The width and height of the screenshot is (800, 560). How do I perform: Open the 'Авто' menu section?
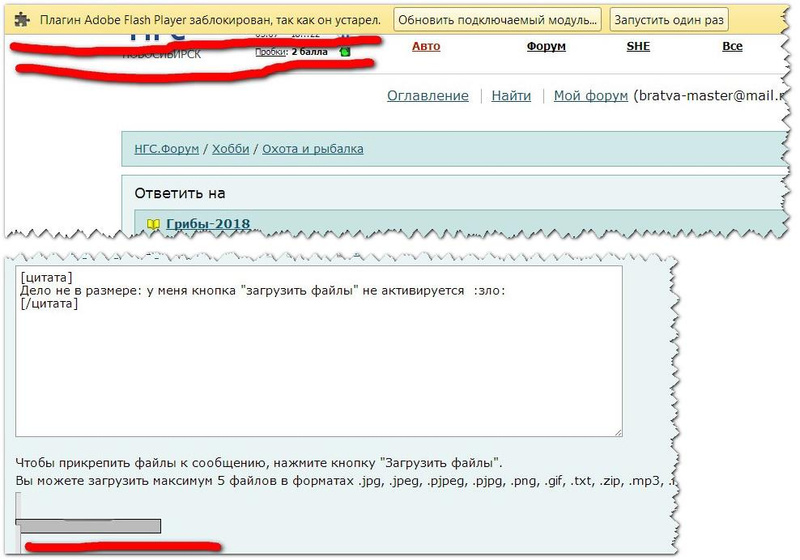pos(426,46)
